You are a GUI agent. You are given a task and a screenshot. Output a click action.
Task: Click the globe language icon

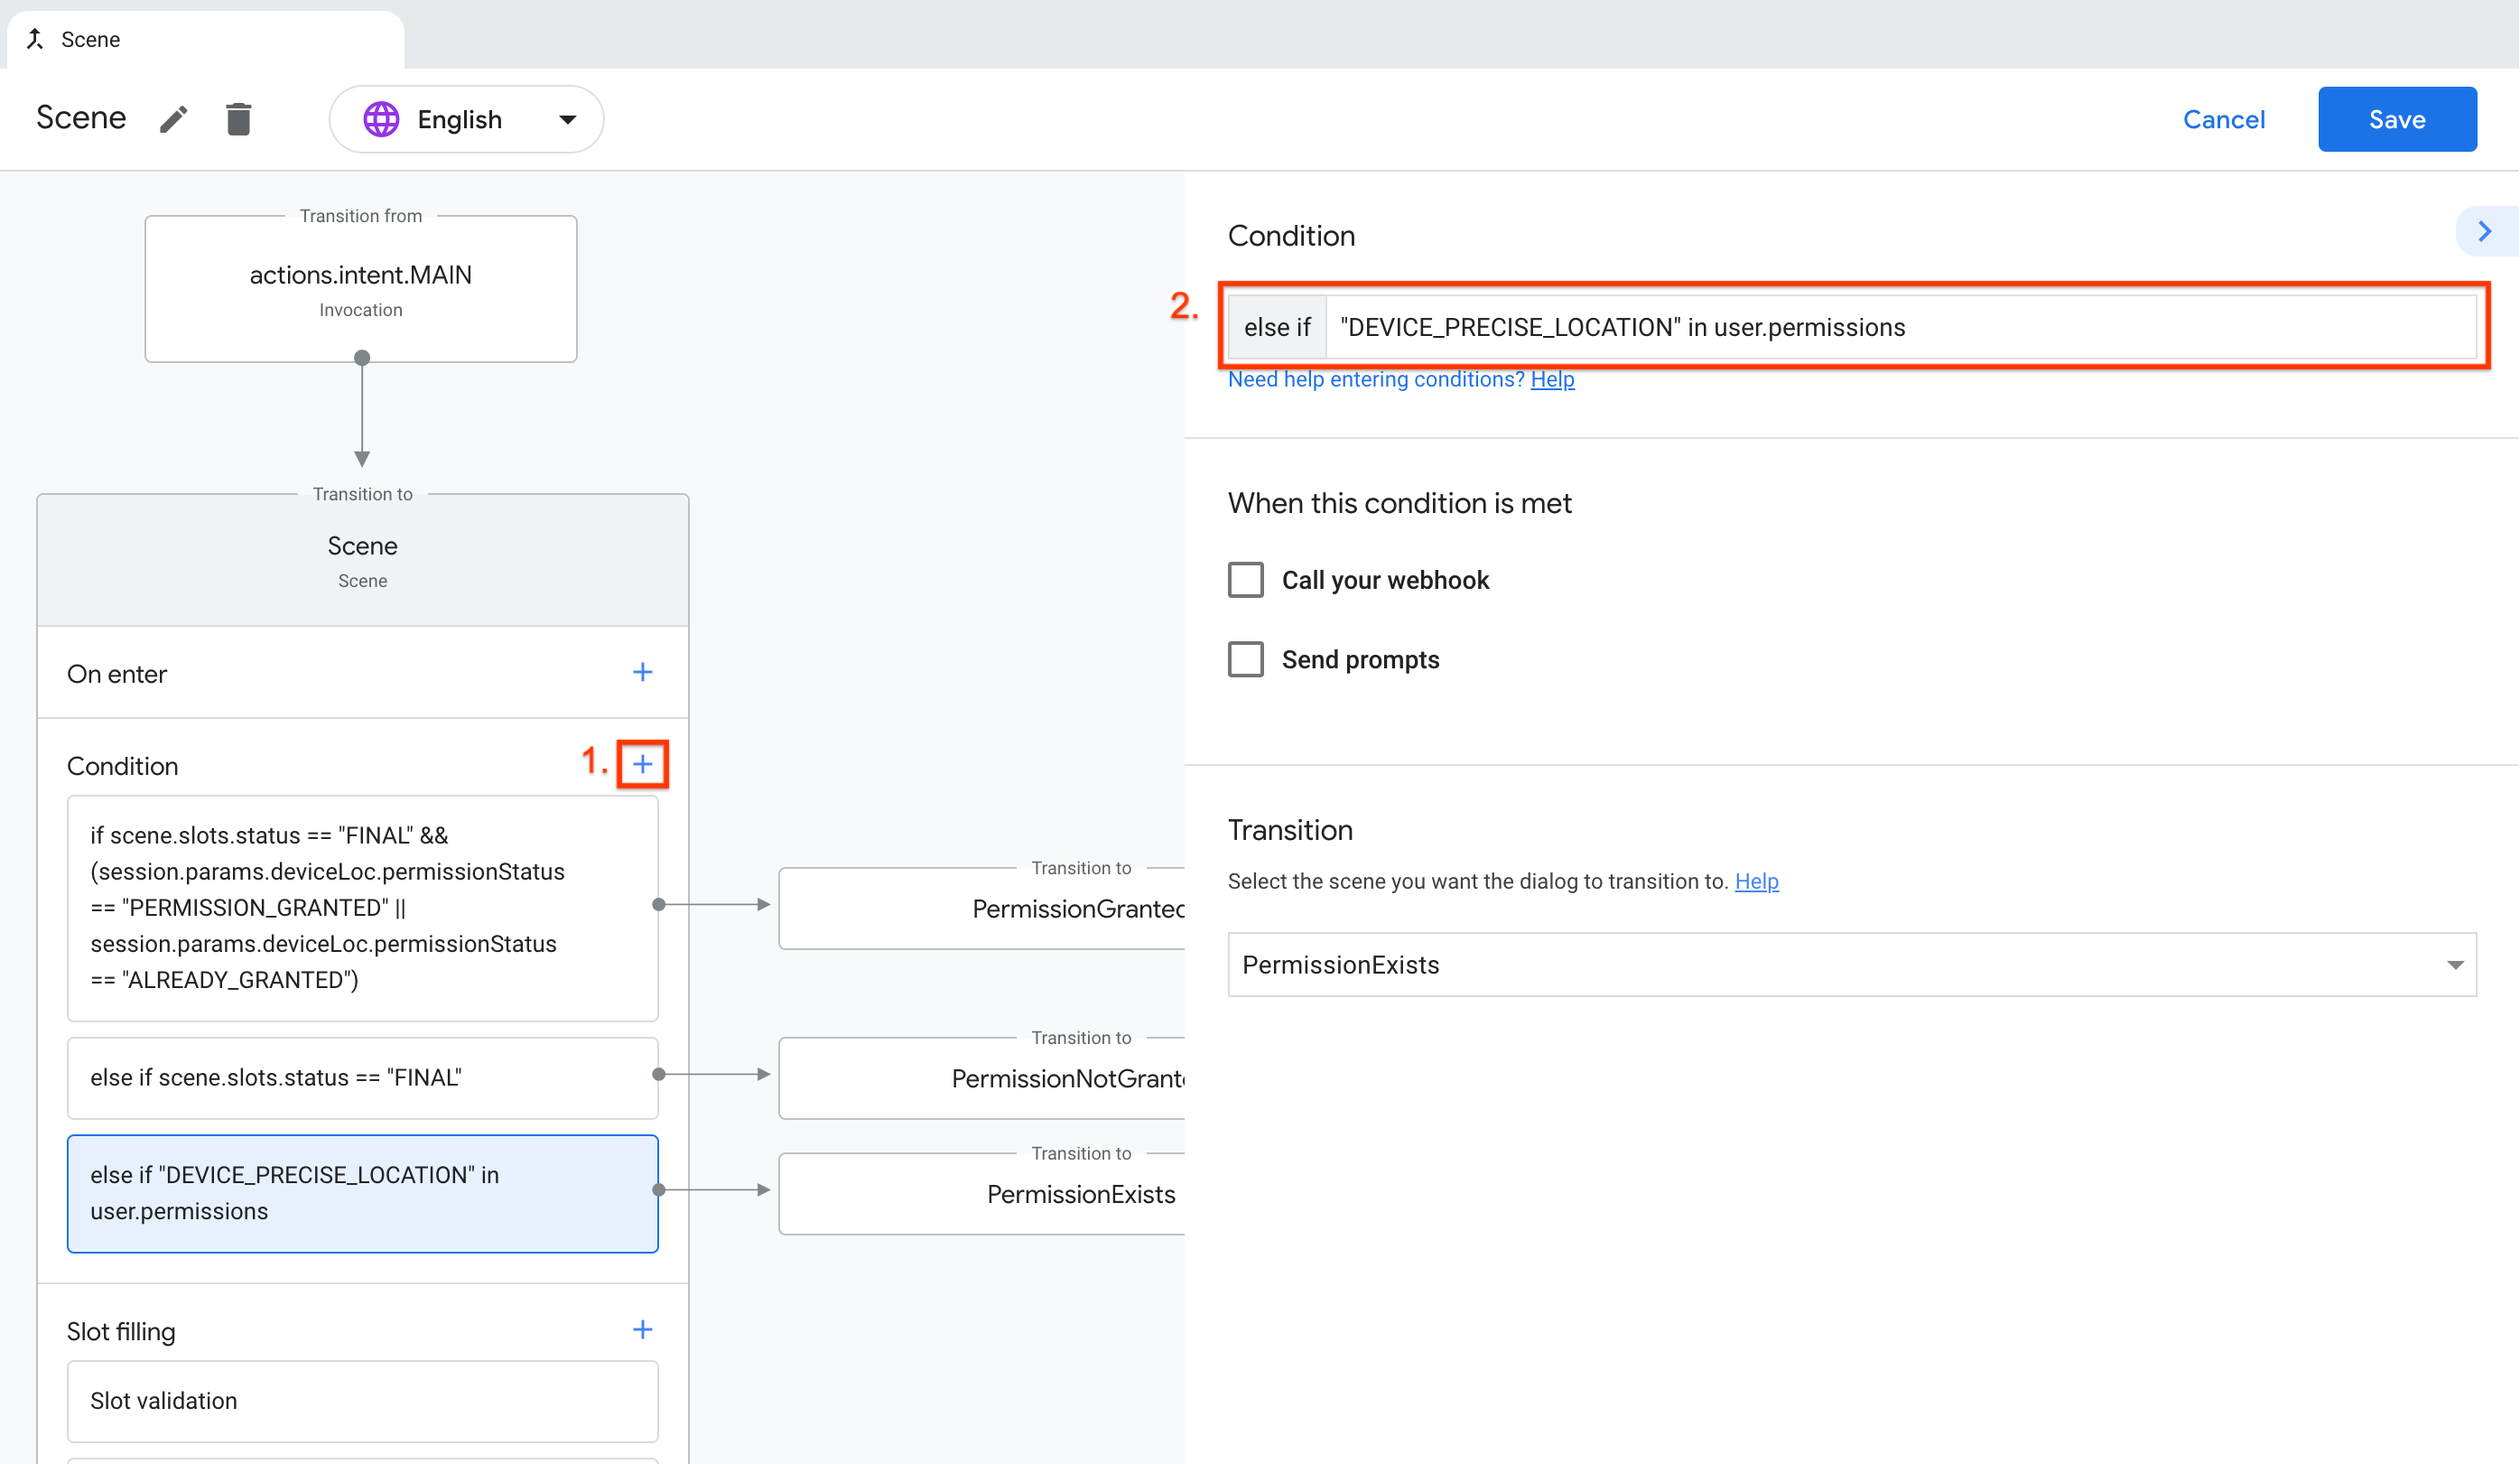coord(382,118)
